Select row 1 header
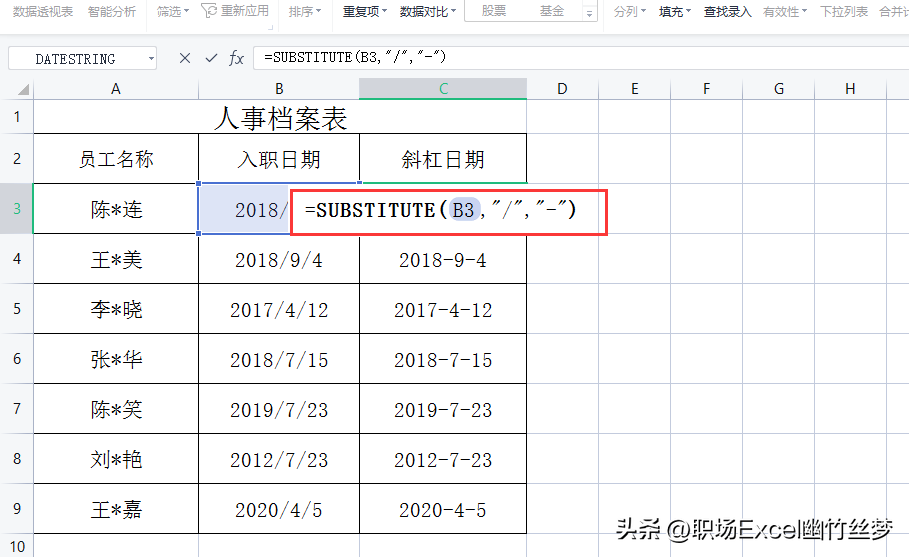 pos(17,117)
